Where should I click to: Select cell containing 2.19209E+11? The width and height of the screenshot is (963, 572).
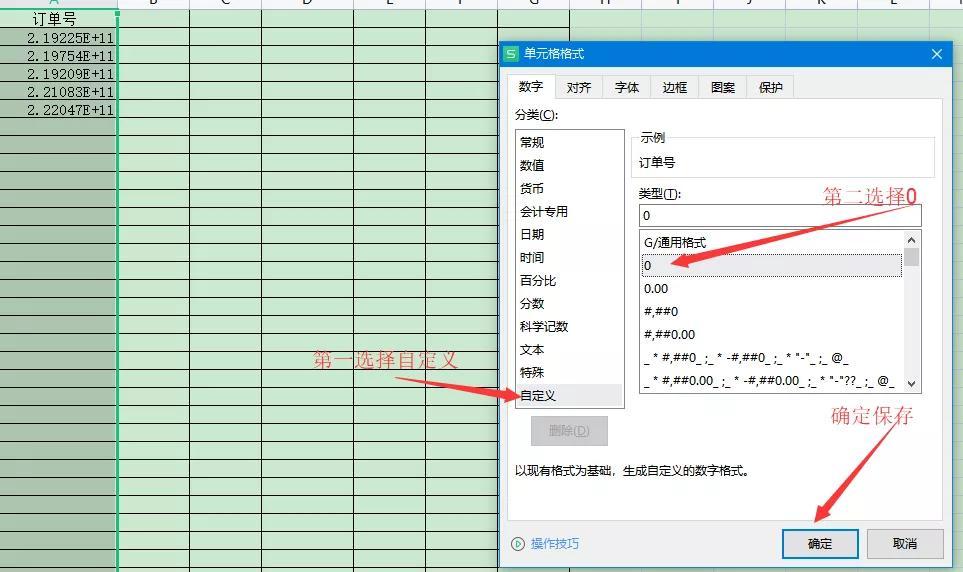coord(58,74)
